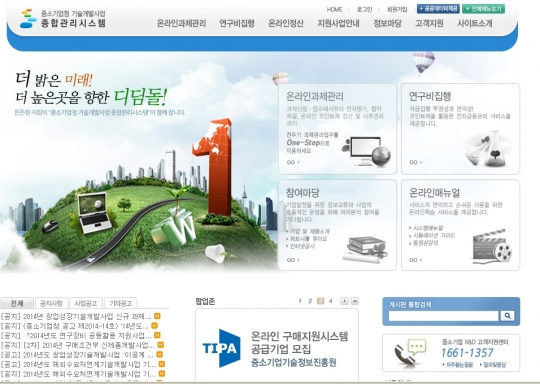Click the 온라인과제관리 card title
The width and height of the screenshot is (540, 384).
(315, 96)
